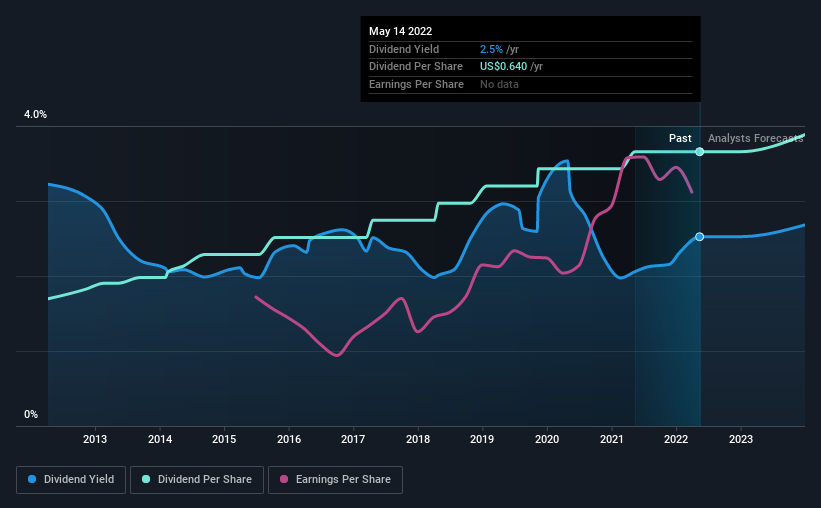Click the tooltip Earnings Per Share row label

click(416, 84)
